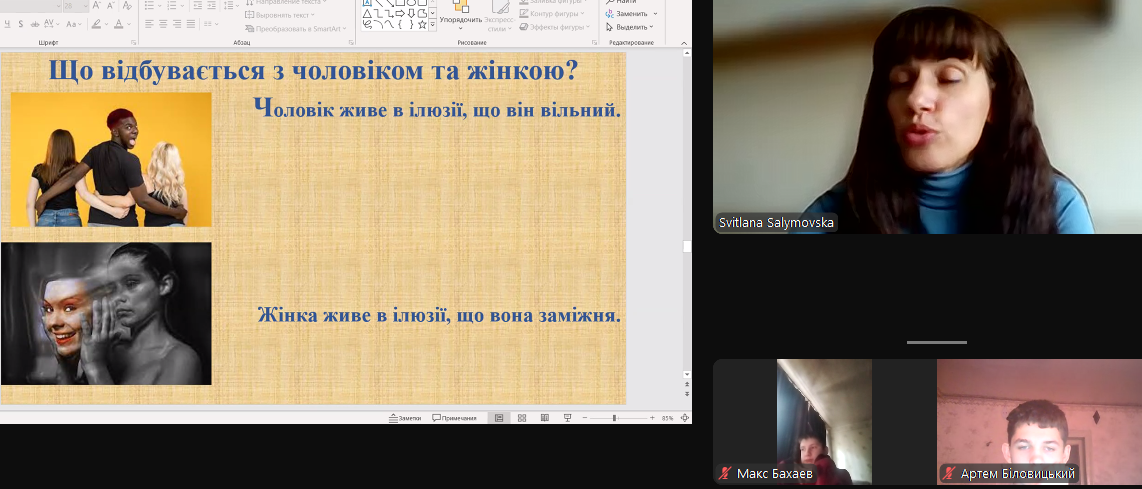Open Эффекты фигуры effects menu
The height and width of the screenshot is (489, 1142).
coord(555,27)
